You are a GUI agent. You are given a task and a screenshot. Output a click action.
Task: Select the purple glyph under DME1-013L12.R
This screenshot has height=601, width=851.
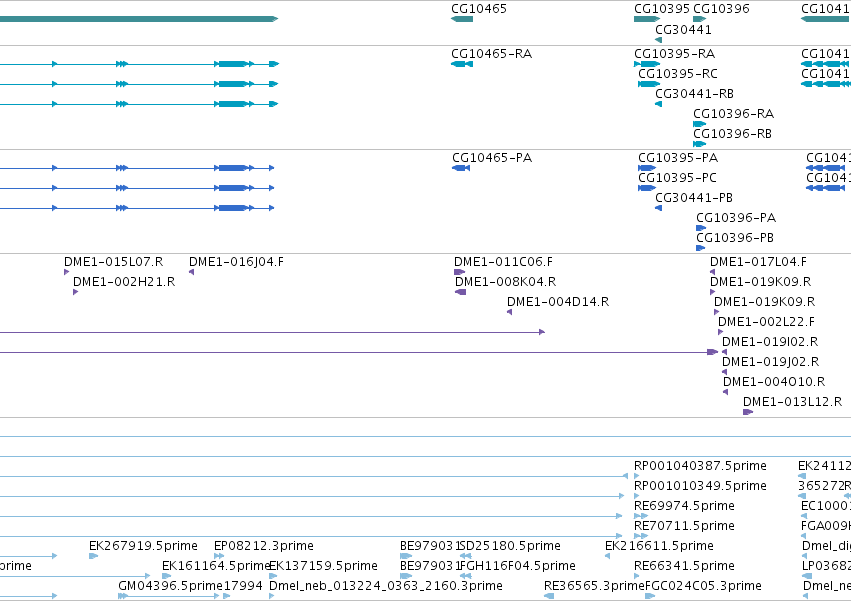tap(748, 412)
